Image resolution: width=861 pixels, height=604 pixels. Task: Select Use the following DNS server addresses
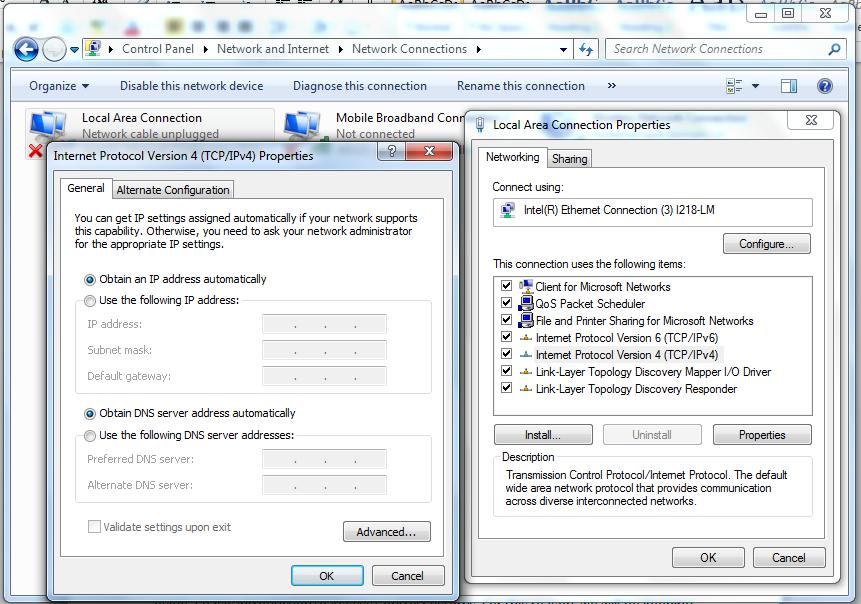tap(90, 436)
